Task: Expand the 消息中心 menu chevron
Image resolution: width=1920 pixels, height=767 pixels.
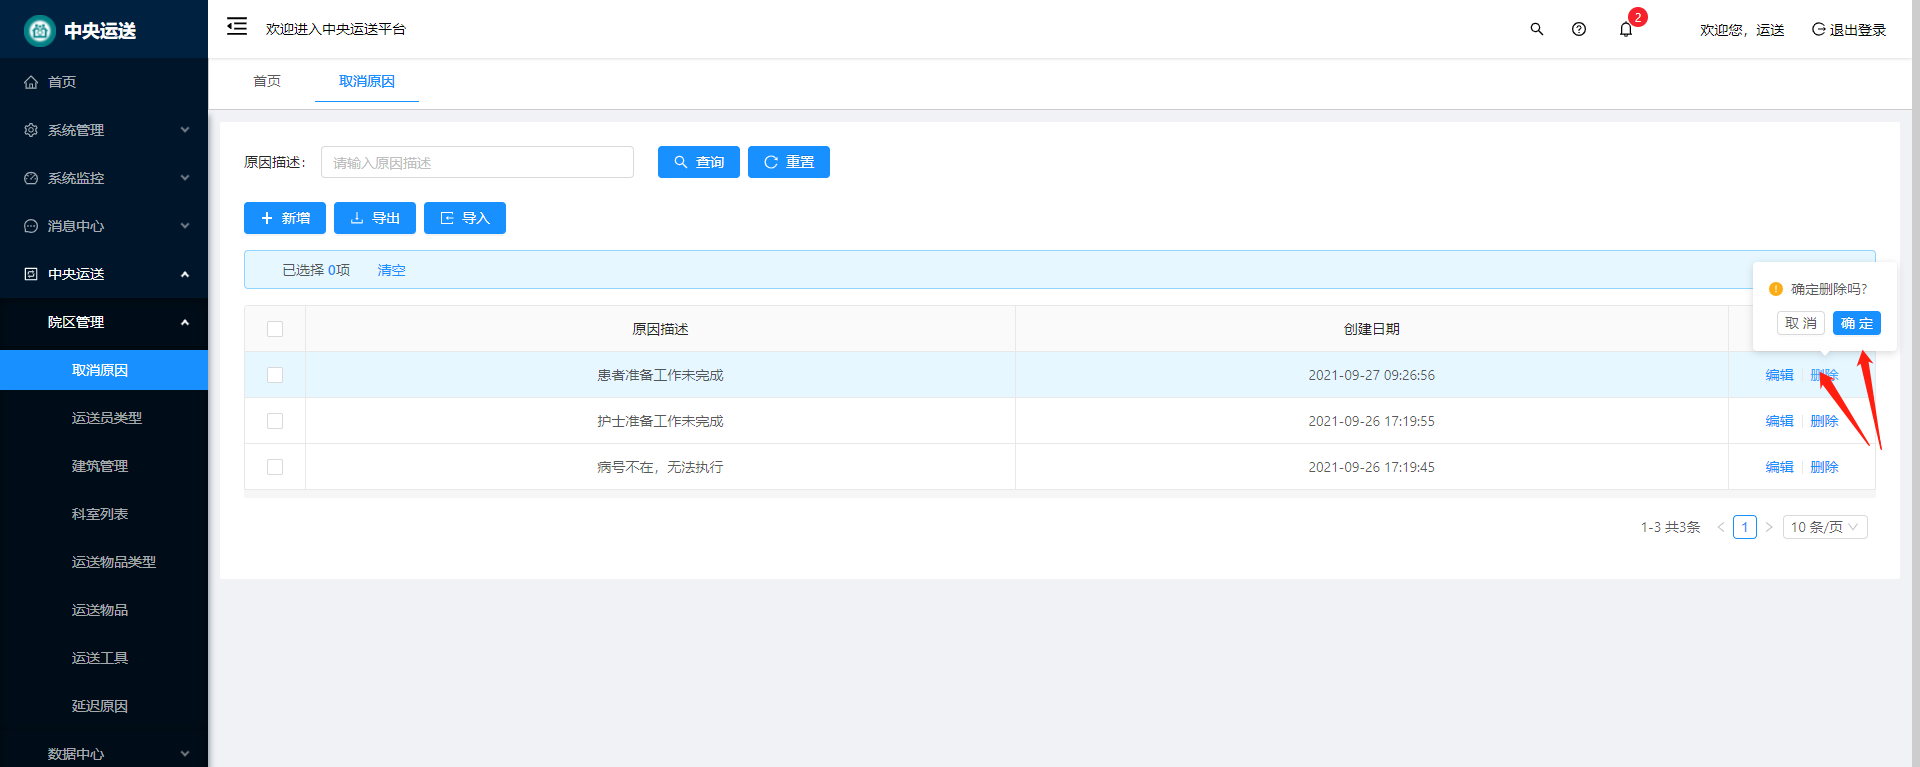Action: coord(185,226)
